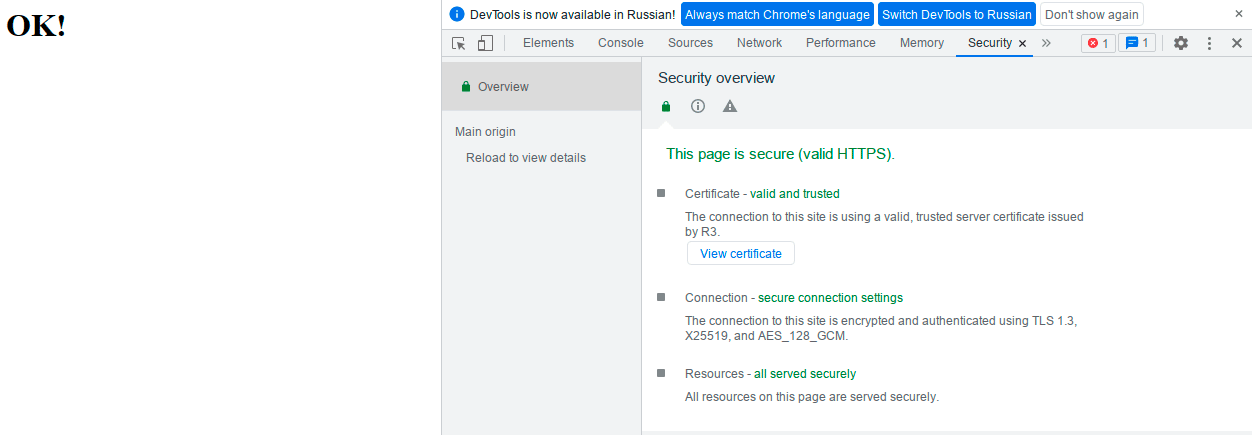Click the info circle icon in overview
Viewport: 1252px width, 435px height.
698,106
